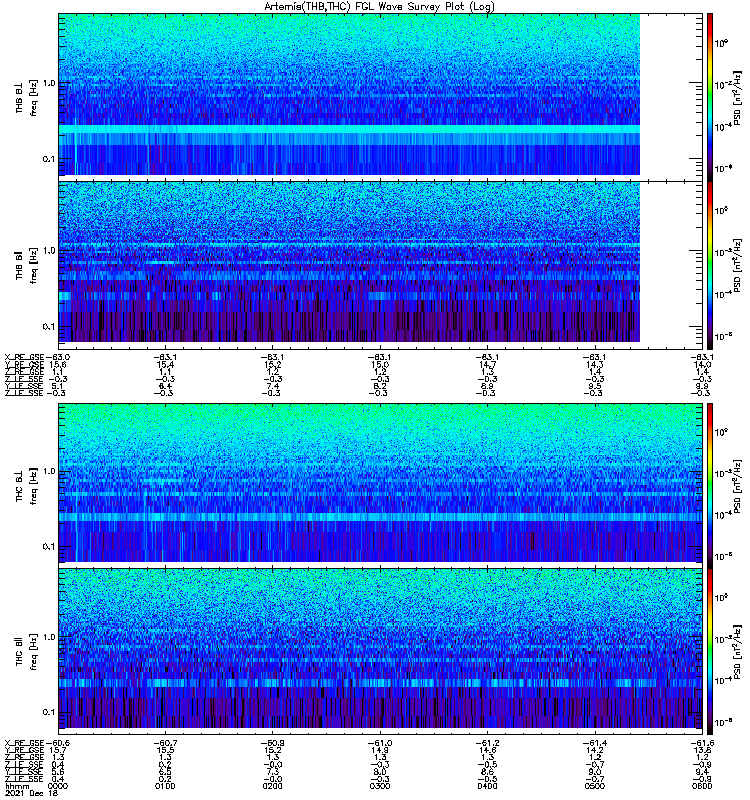Click the 0.1 frequency tick of the THC B∥ panel
The image size is (750, 800).
[x=49, y=712]
